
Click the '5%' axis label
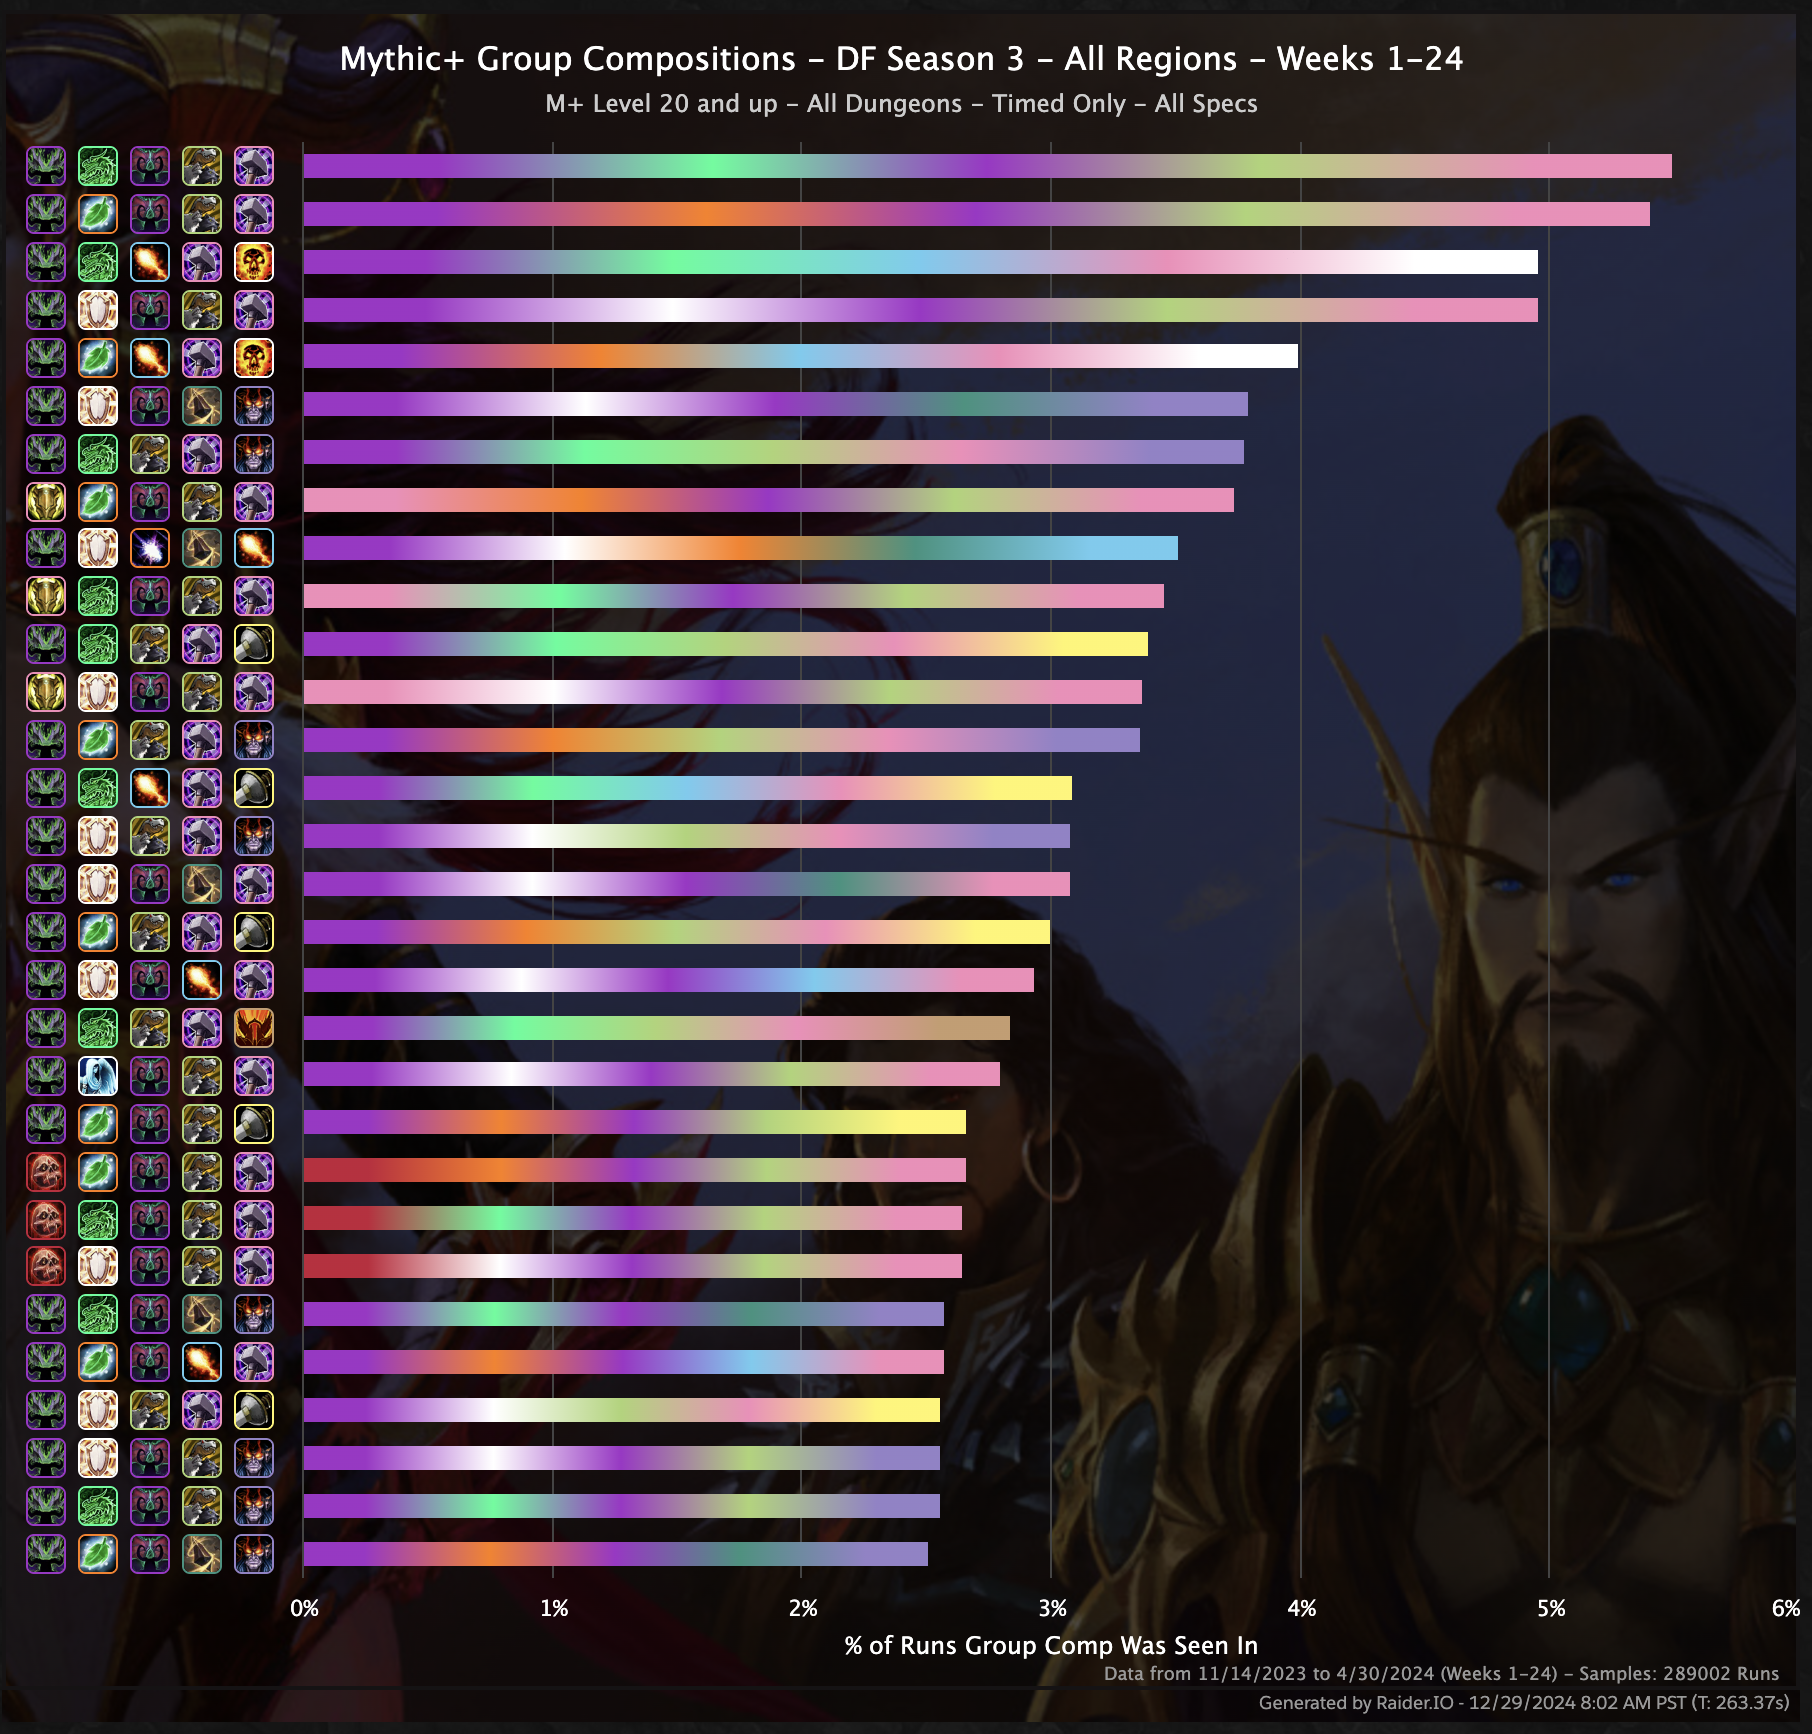point(1550,1609)
